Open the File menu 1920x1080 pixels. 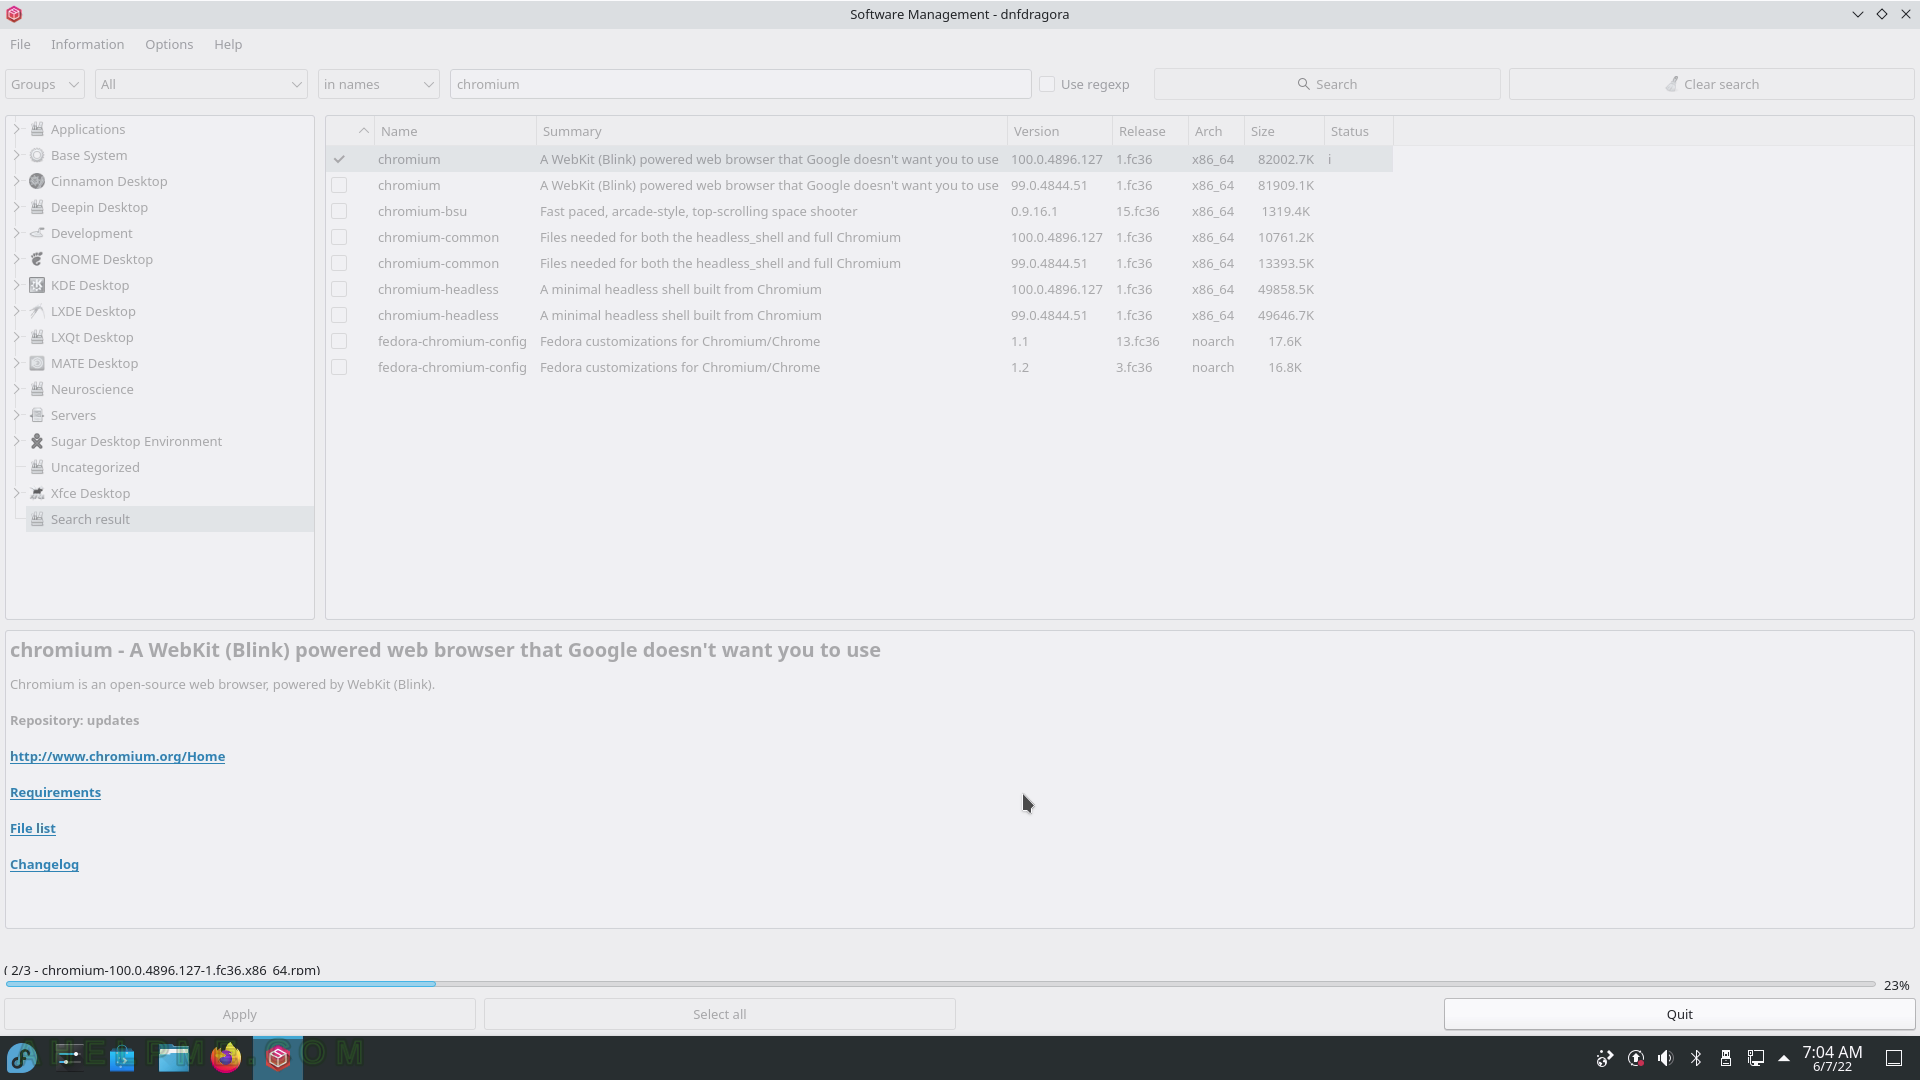pyautogui.click(x=20, y=44)
